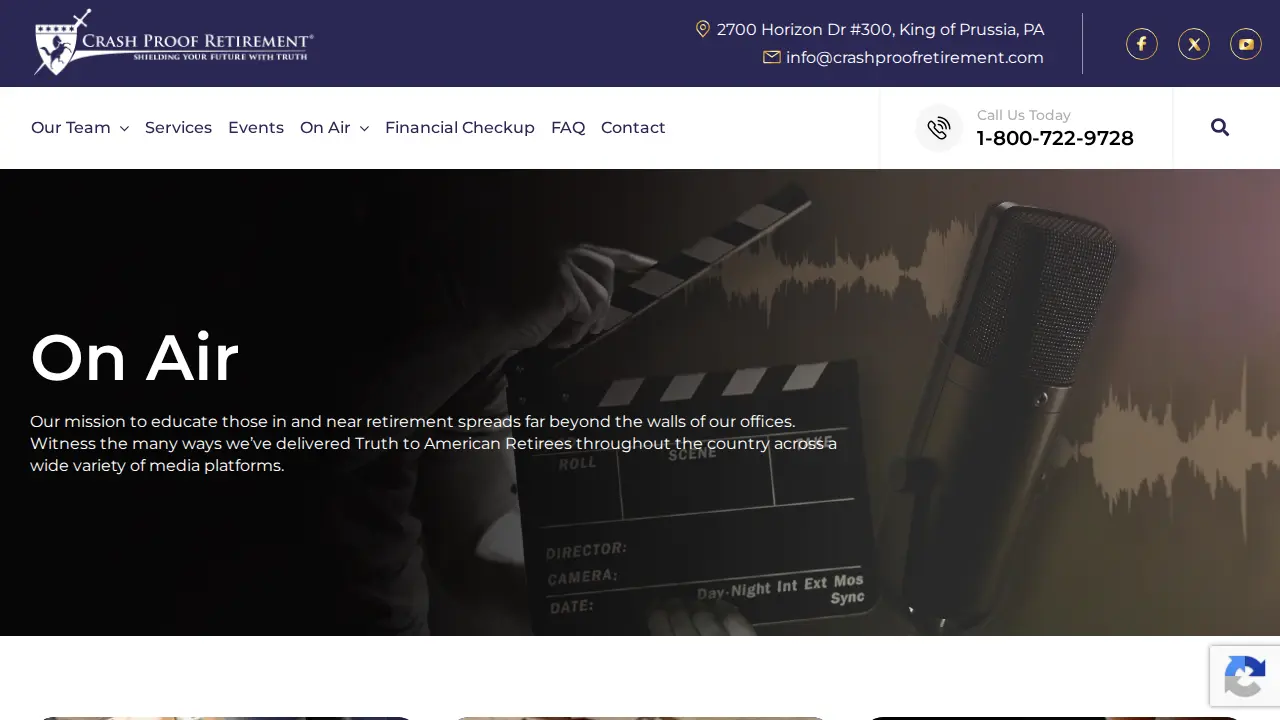Screen dimensions: 1280x720
Task: Open the Financial Checkup page
Action: [460, 127]
